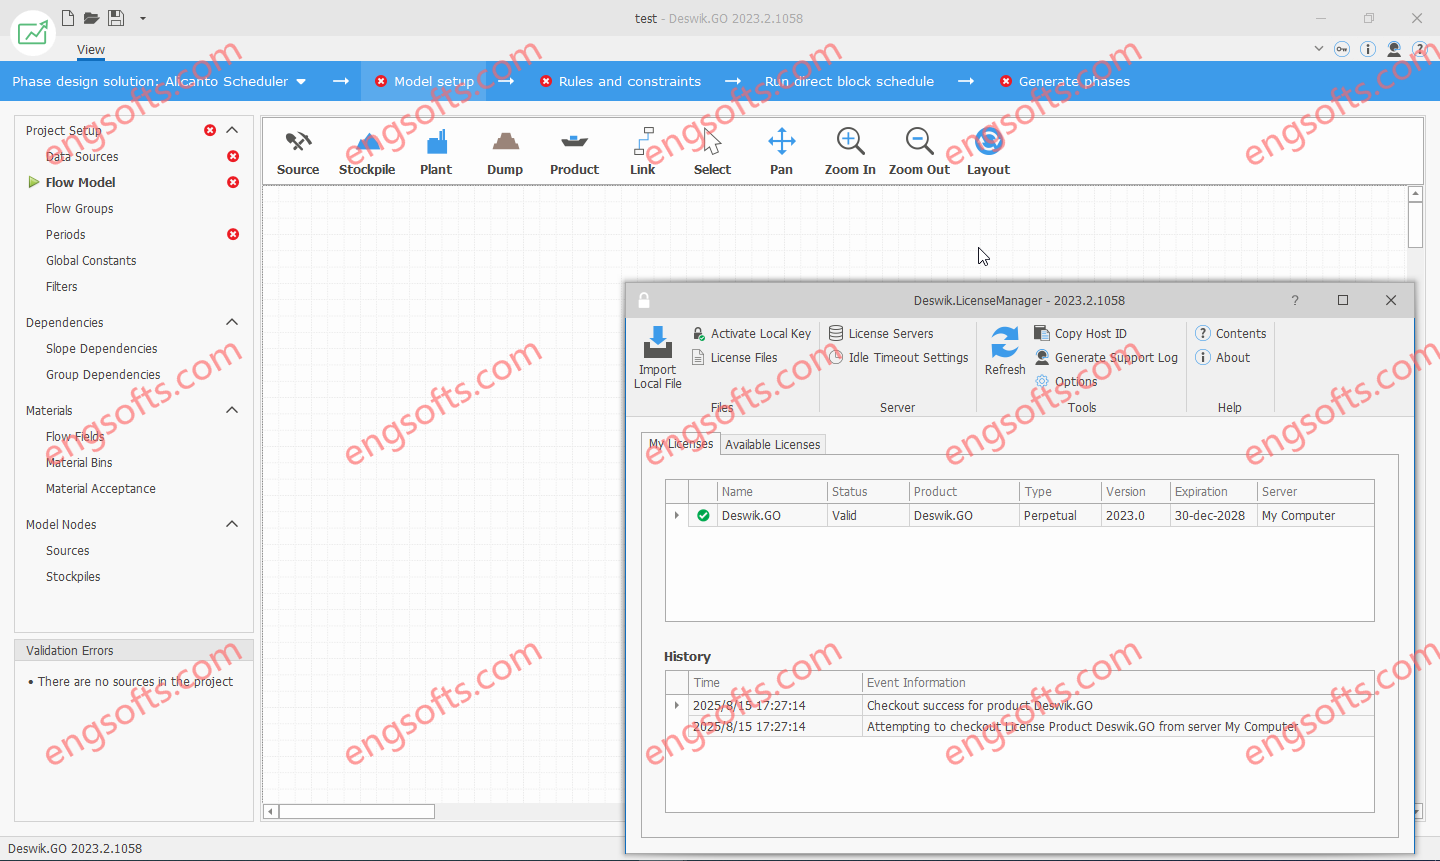This screenshot has width=1440, height=861.
Task: Go to Run direct block schedule step
Action: [x=849, y=81]
